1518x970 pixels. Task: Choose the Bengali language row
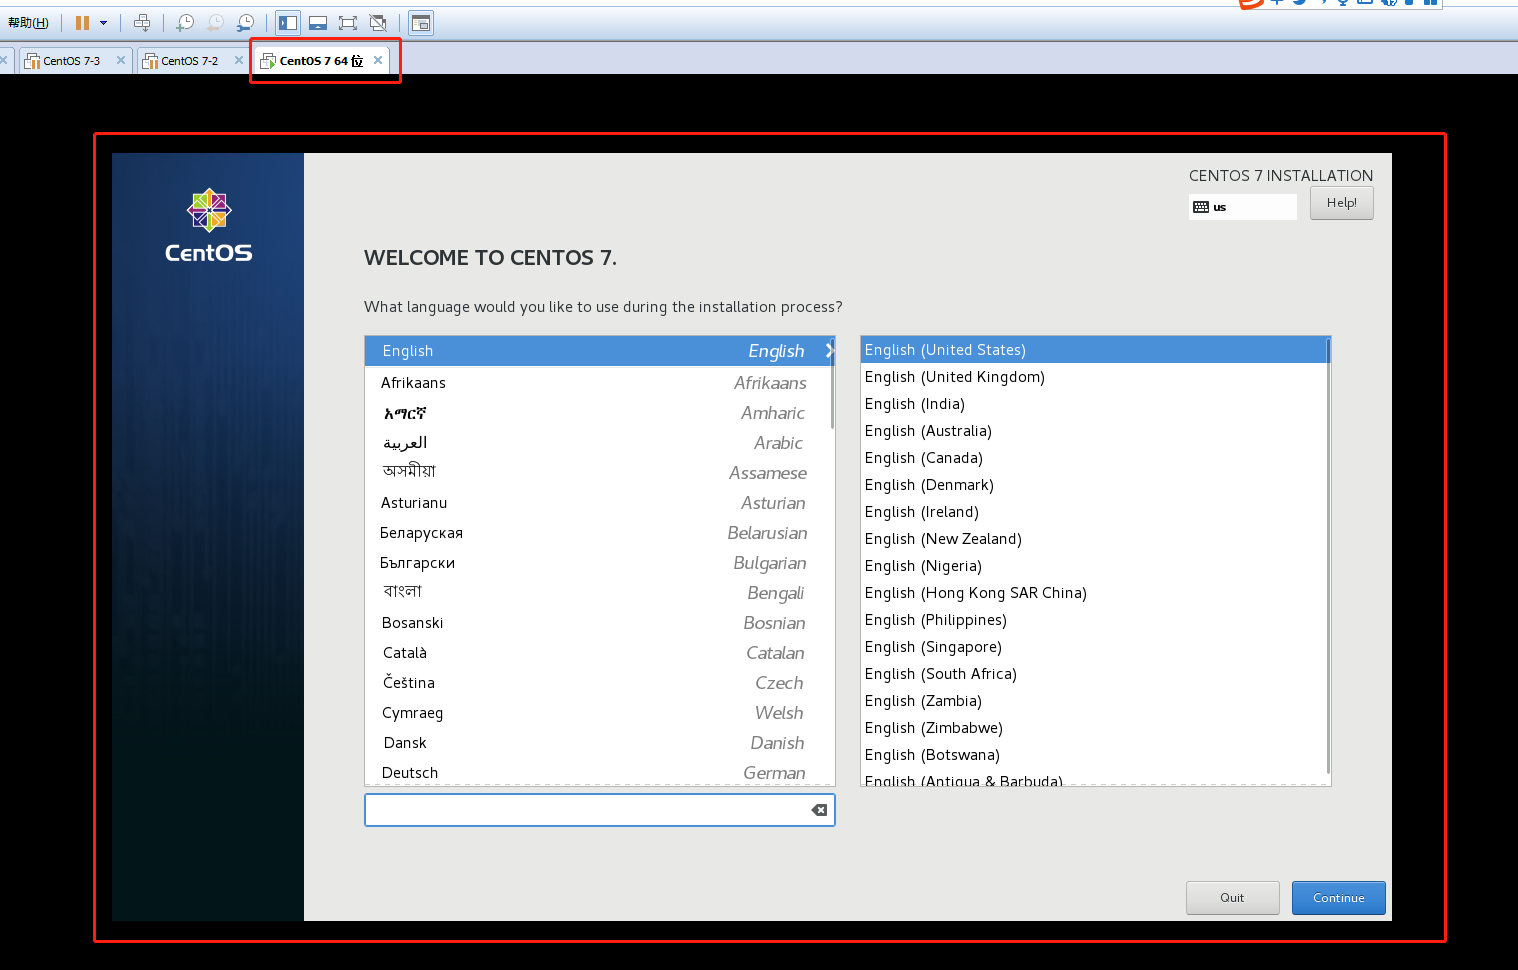(599, 593)
